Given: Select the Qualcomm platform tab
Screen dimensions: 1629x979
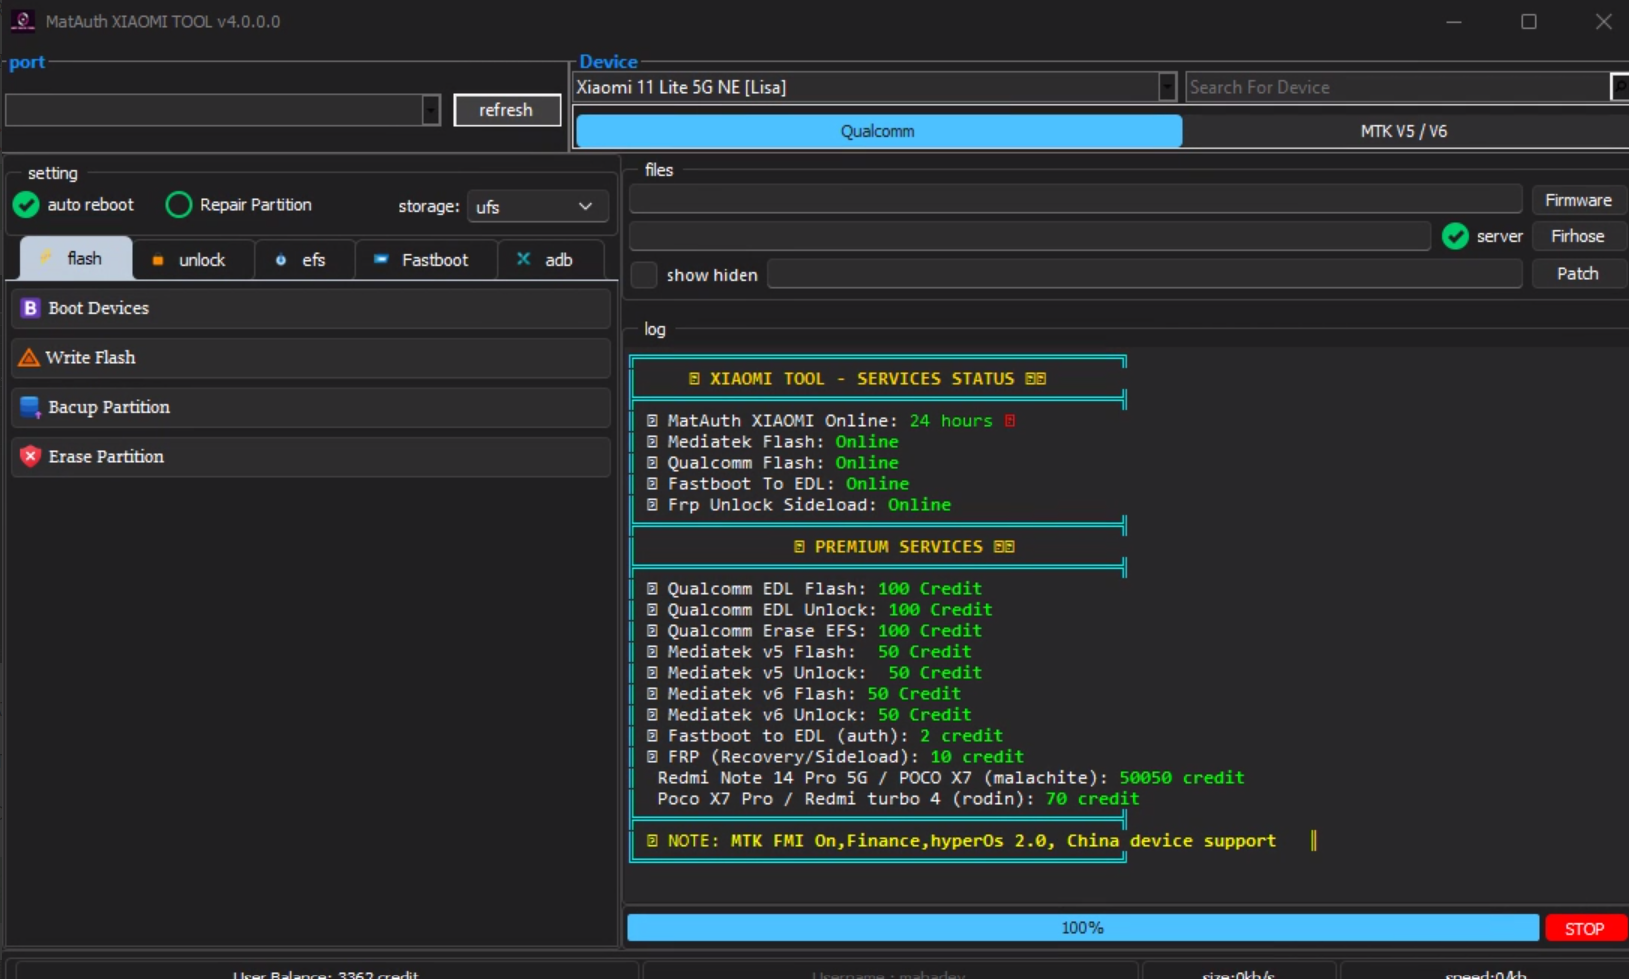Looking at the screenshot, I should click(x=879, y=131).
